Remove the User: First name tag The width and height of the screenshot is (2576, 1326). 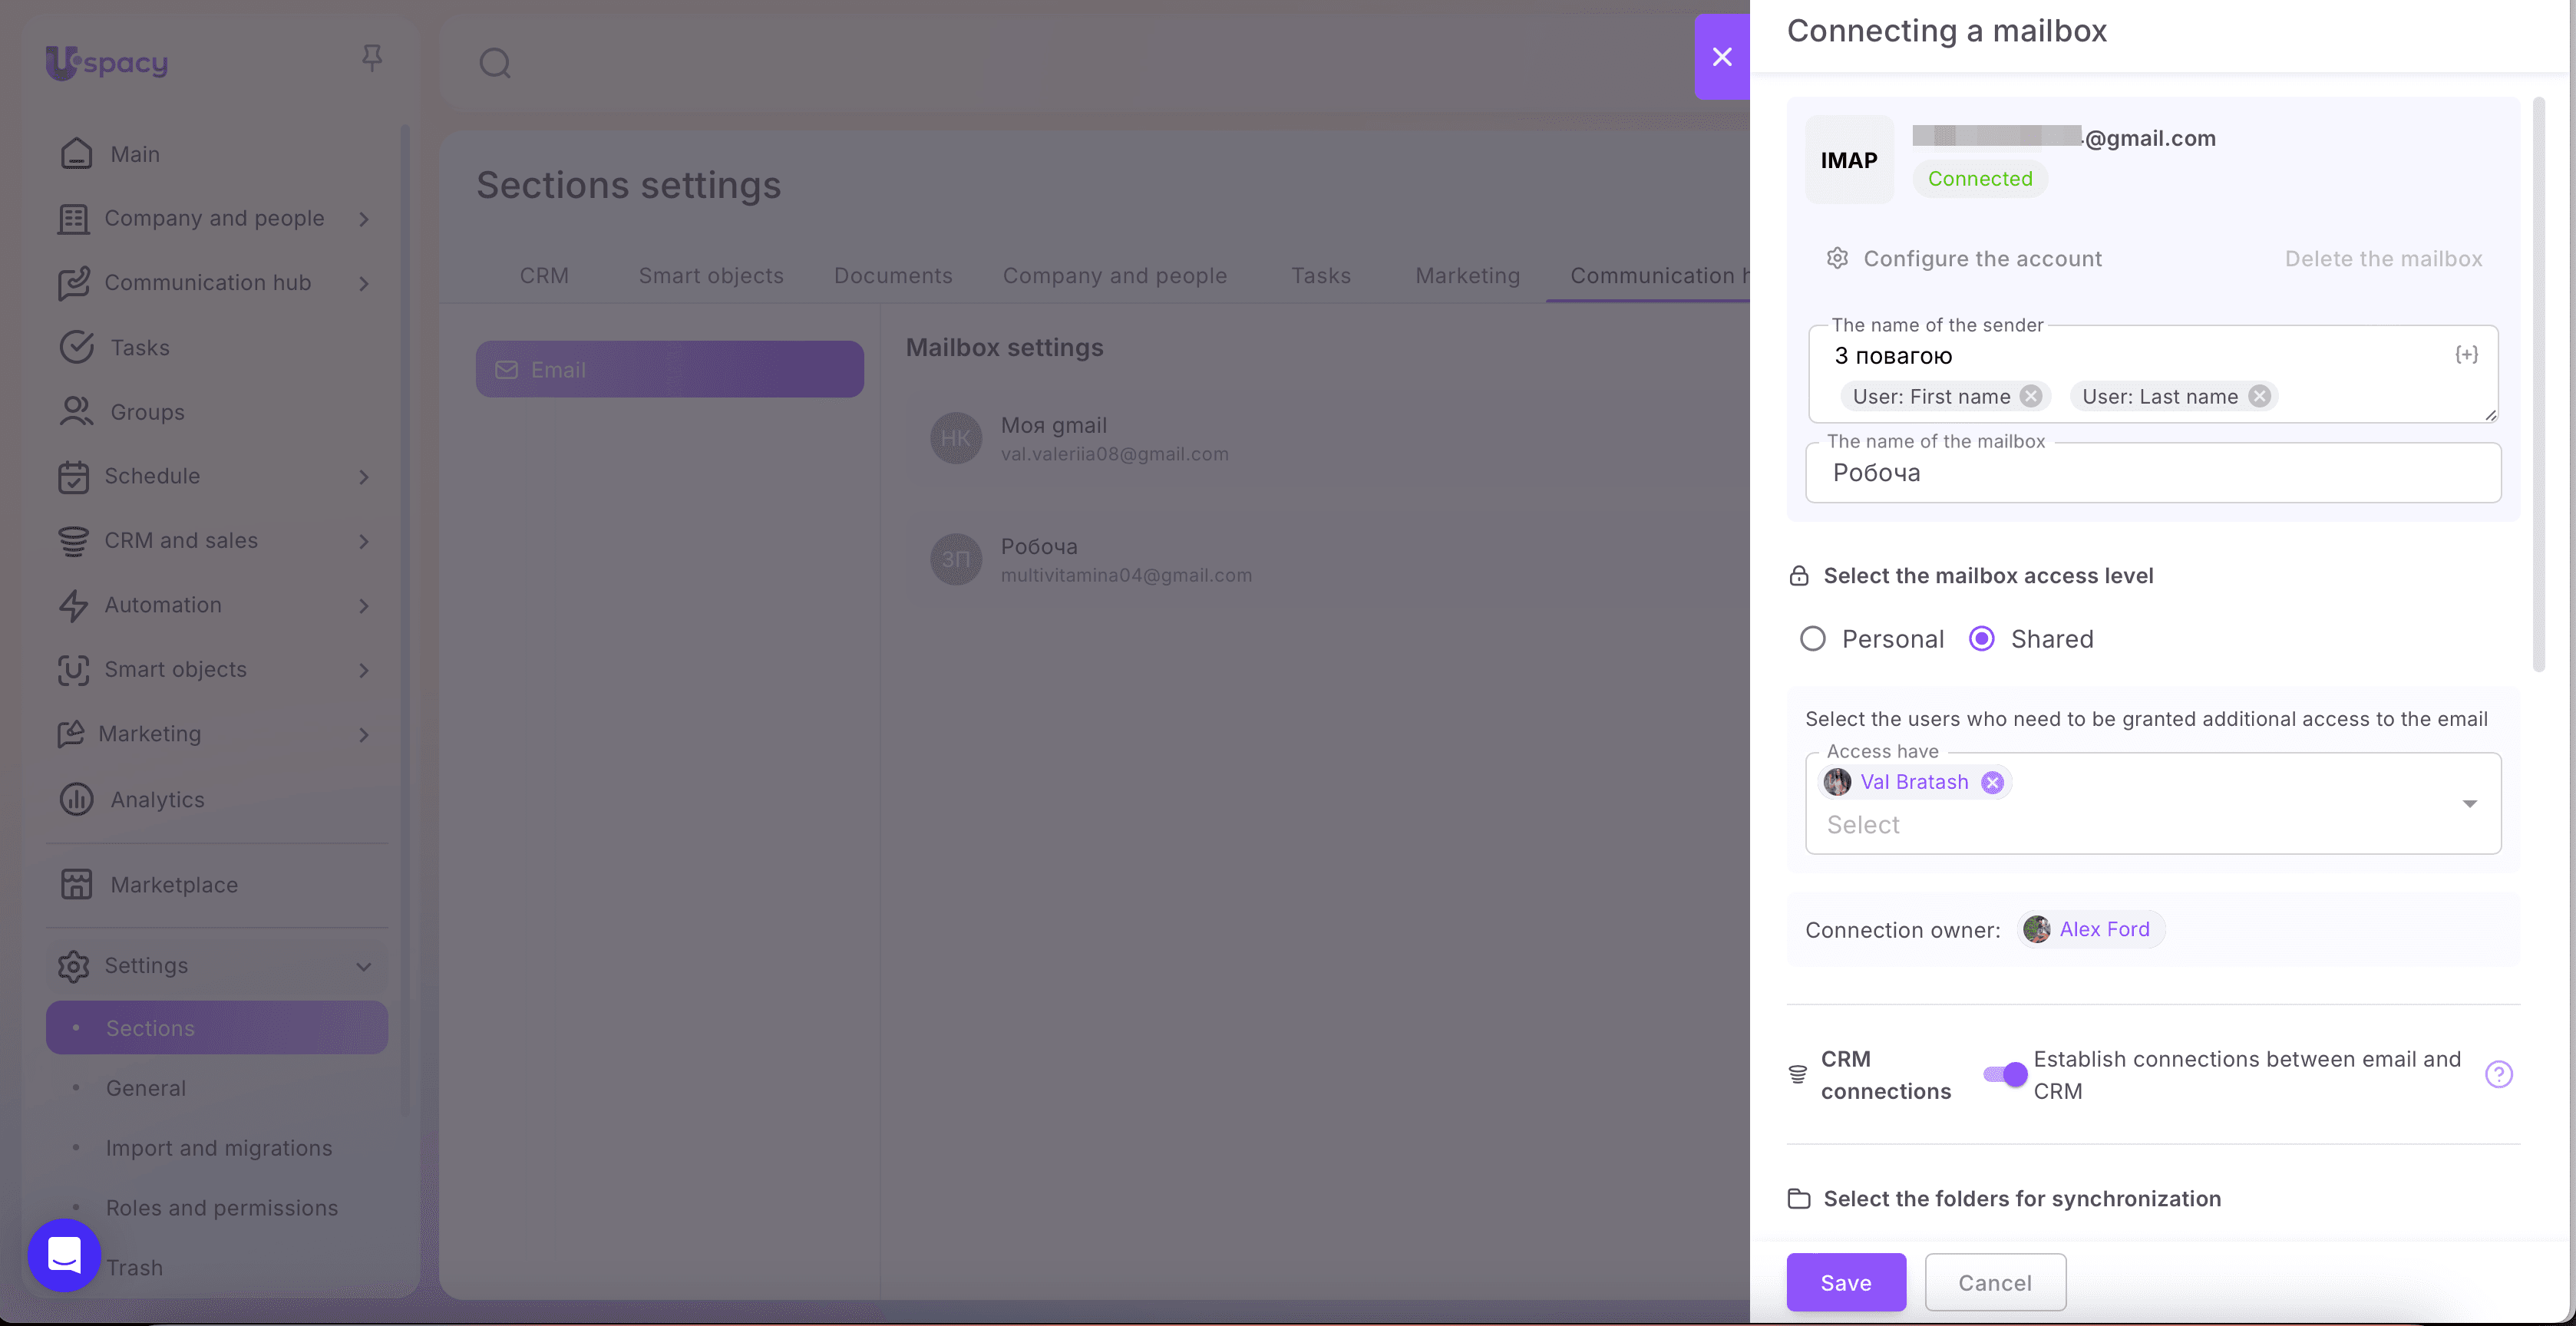click(2030, 397)
